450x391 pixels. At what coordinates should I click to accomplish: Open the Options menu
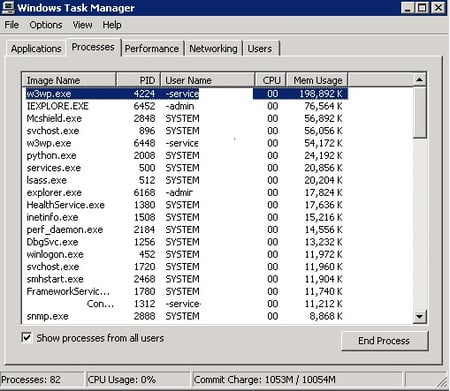coord(46,25)
